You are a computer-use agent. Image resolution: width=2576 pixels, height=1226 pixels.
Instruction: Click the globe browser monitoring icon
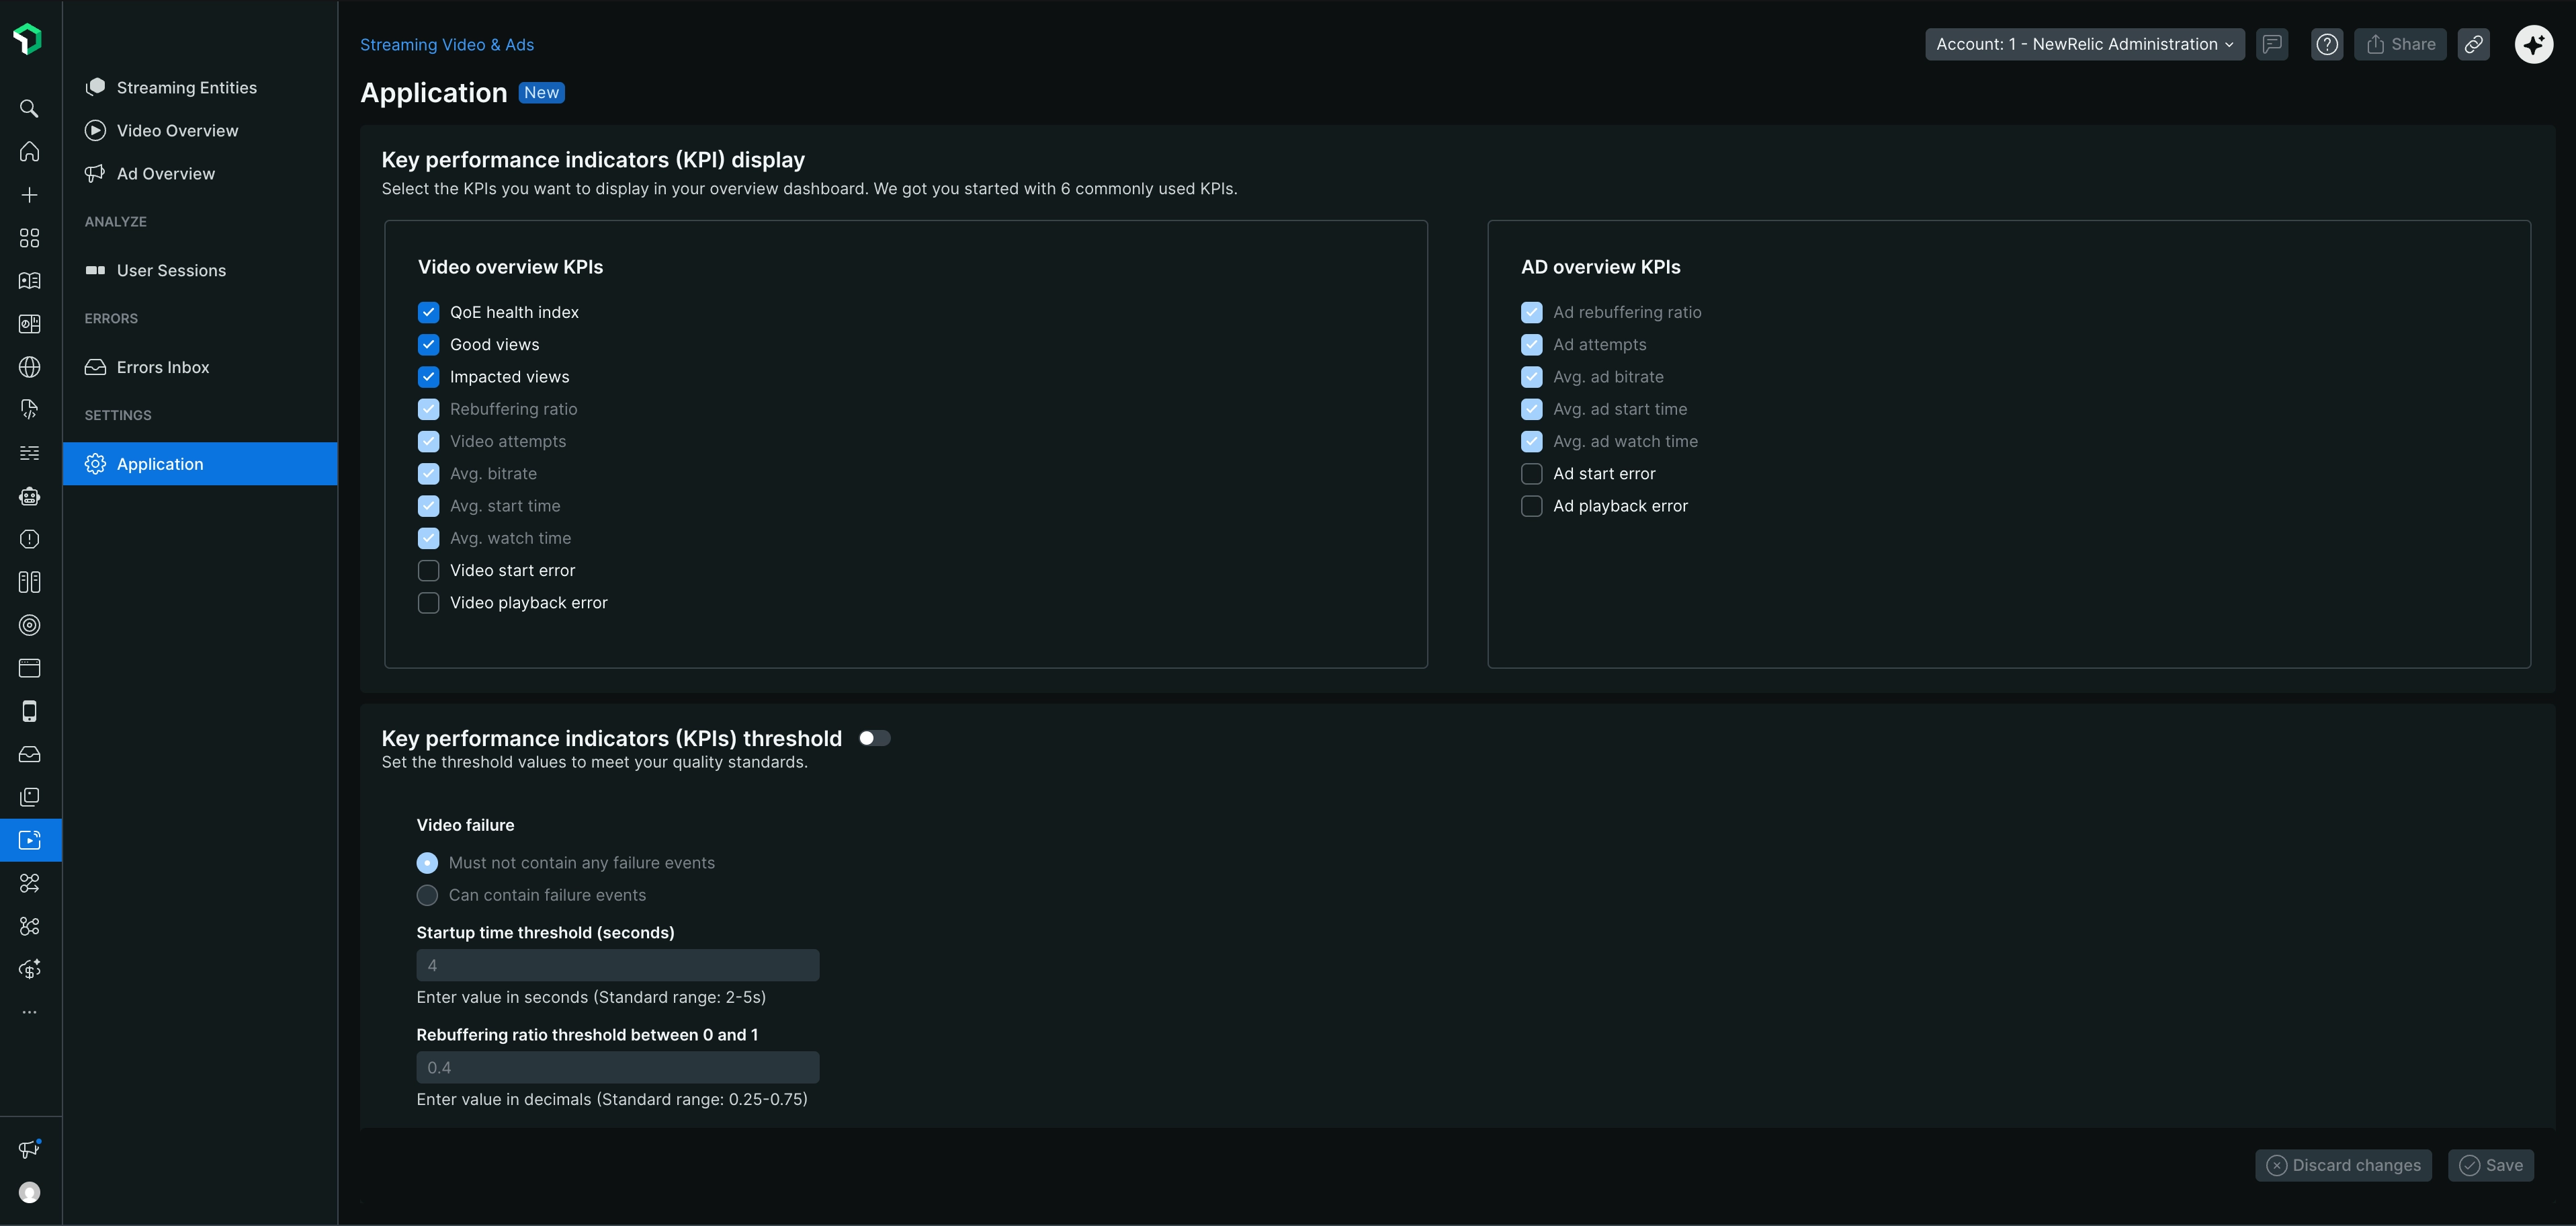coord(29,366)
